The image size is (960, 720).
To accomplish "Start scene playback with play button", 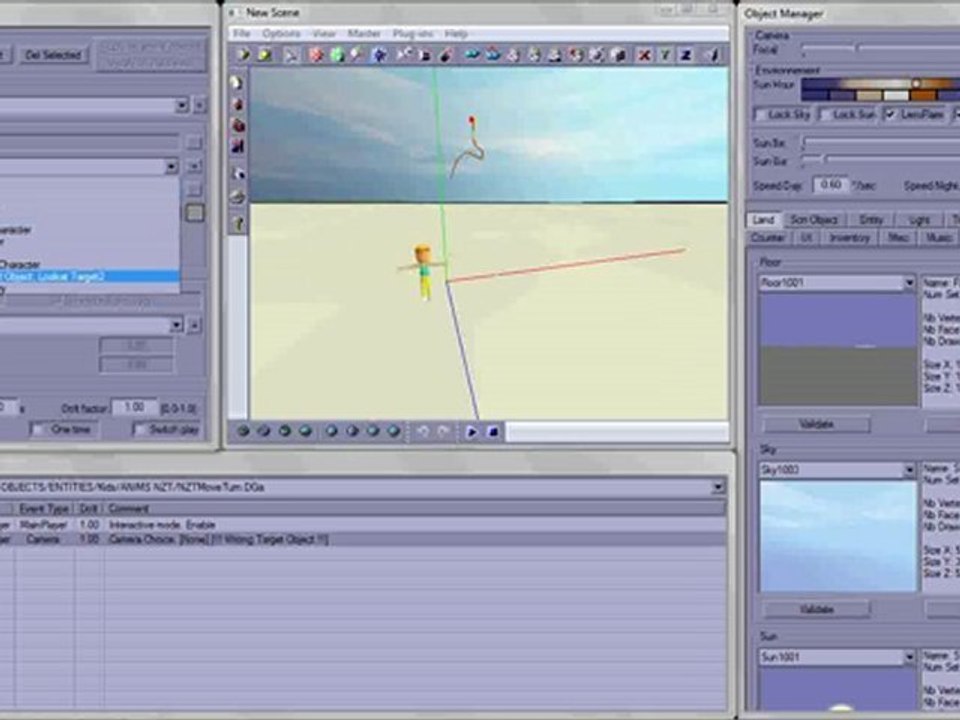I will [x=472, y=432].
